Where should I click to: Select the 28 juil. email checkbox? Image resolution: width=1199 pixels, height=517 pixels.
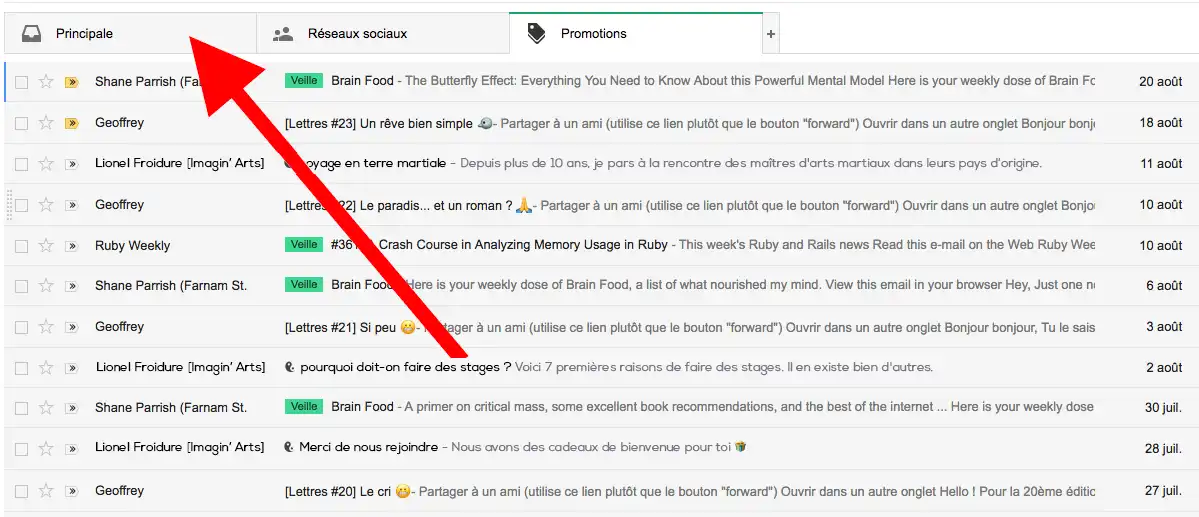pyautogui.click(x=21, y=450)
